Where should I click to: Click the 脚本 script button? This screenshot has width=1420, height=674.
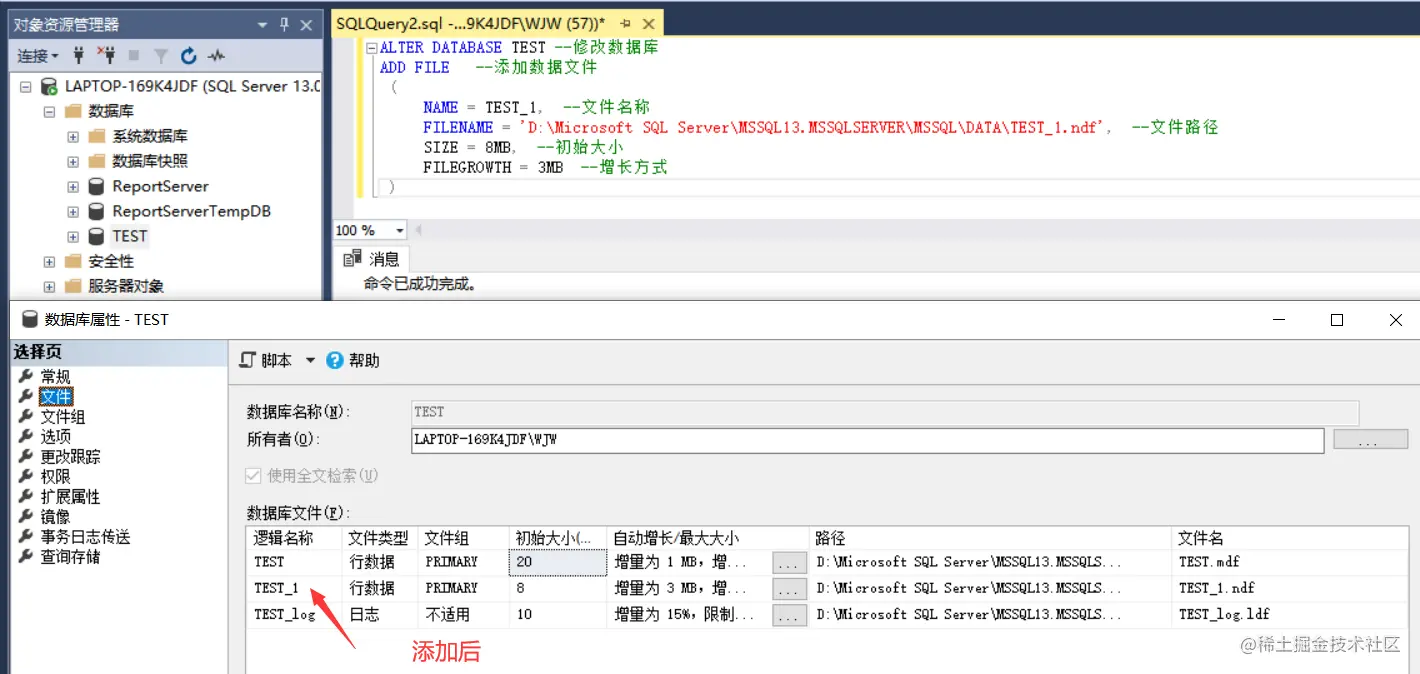click(x=267, y=360)
